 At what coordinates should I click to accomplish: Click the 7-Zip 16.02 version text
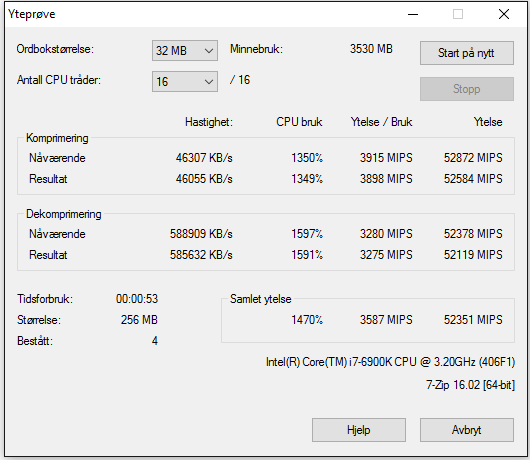pos(470,385)
